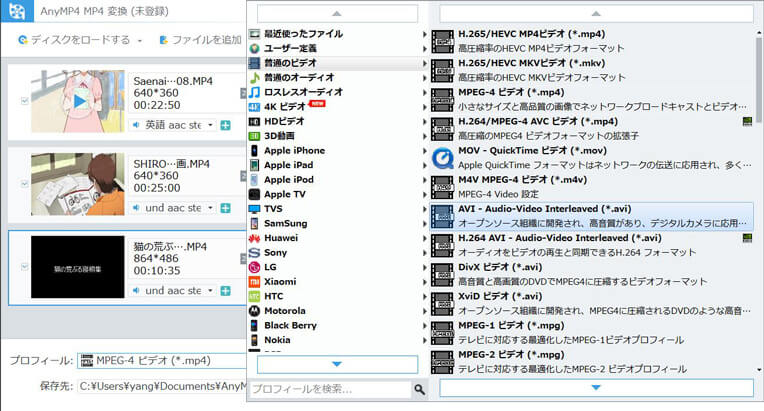Click the 3D動画 category icon

254,136
